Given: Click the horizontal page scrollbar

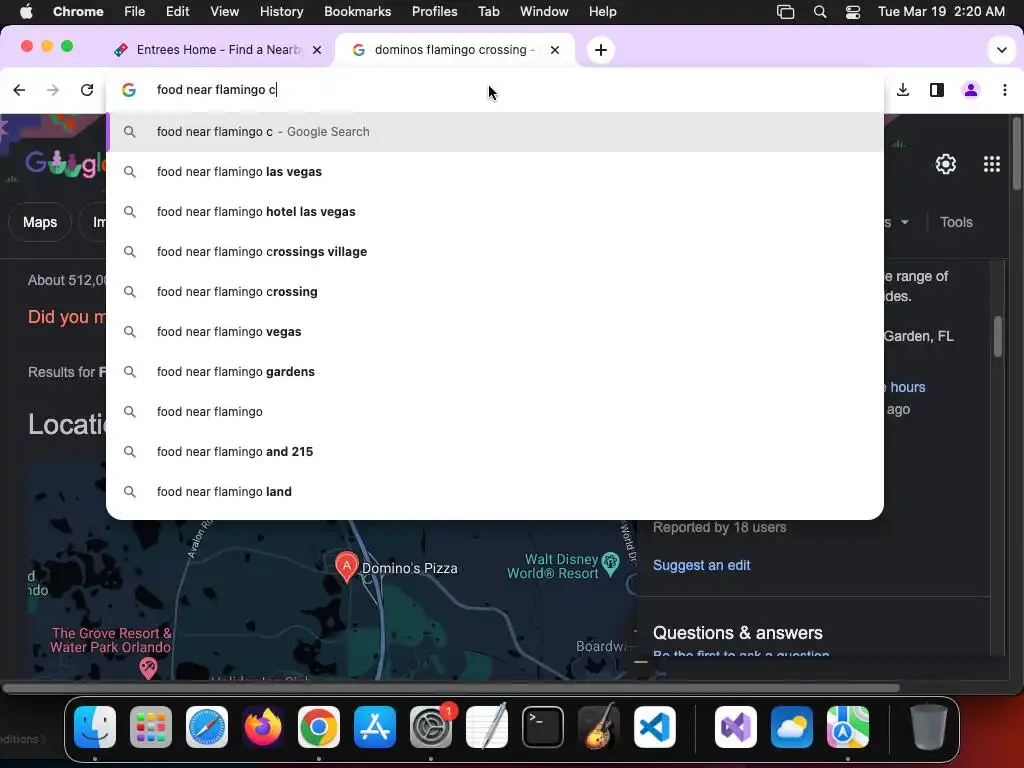Looking at the screenshot, I should [x=451, y=688].
